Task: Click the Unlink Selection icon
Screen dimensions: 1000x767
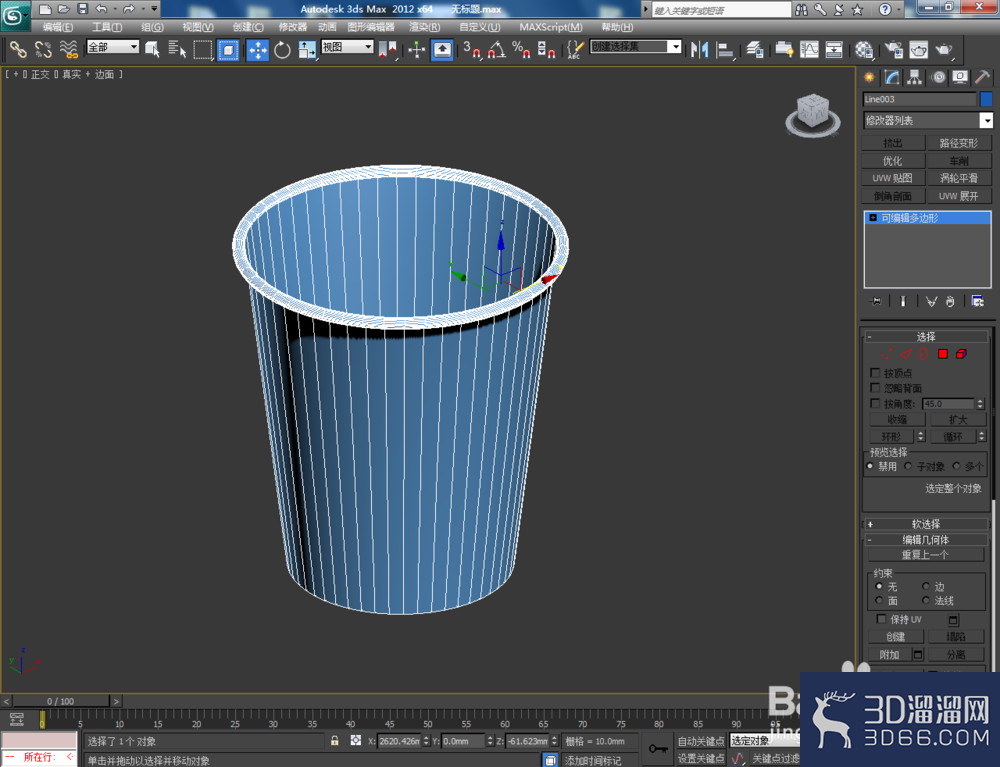Action: pyautogui.click(x=43, y=49)
